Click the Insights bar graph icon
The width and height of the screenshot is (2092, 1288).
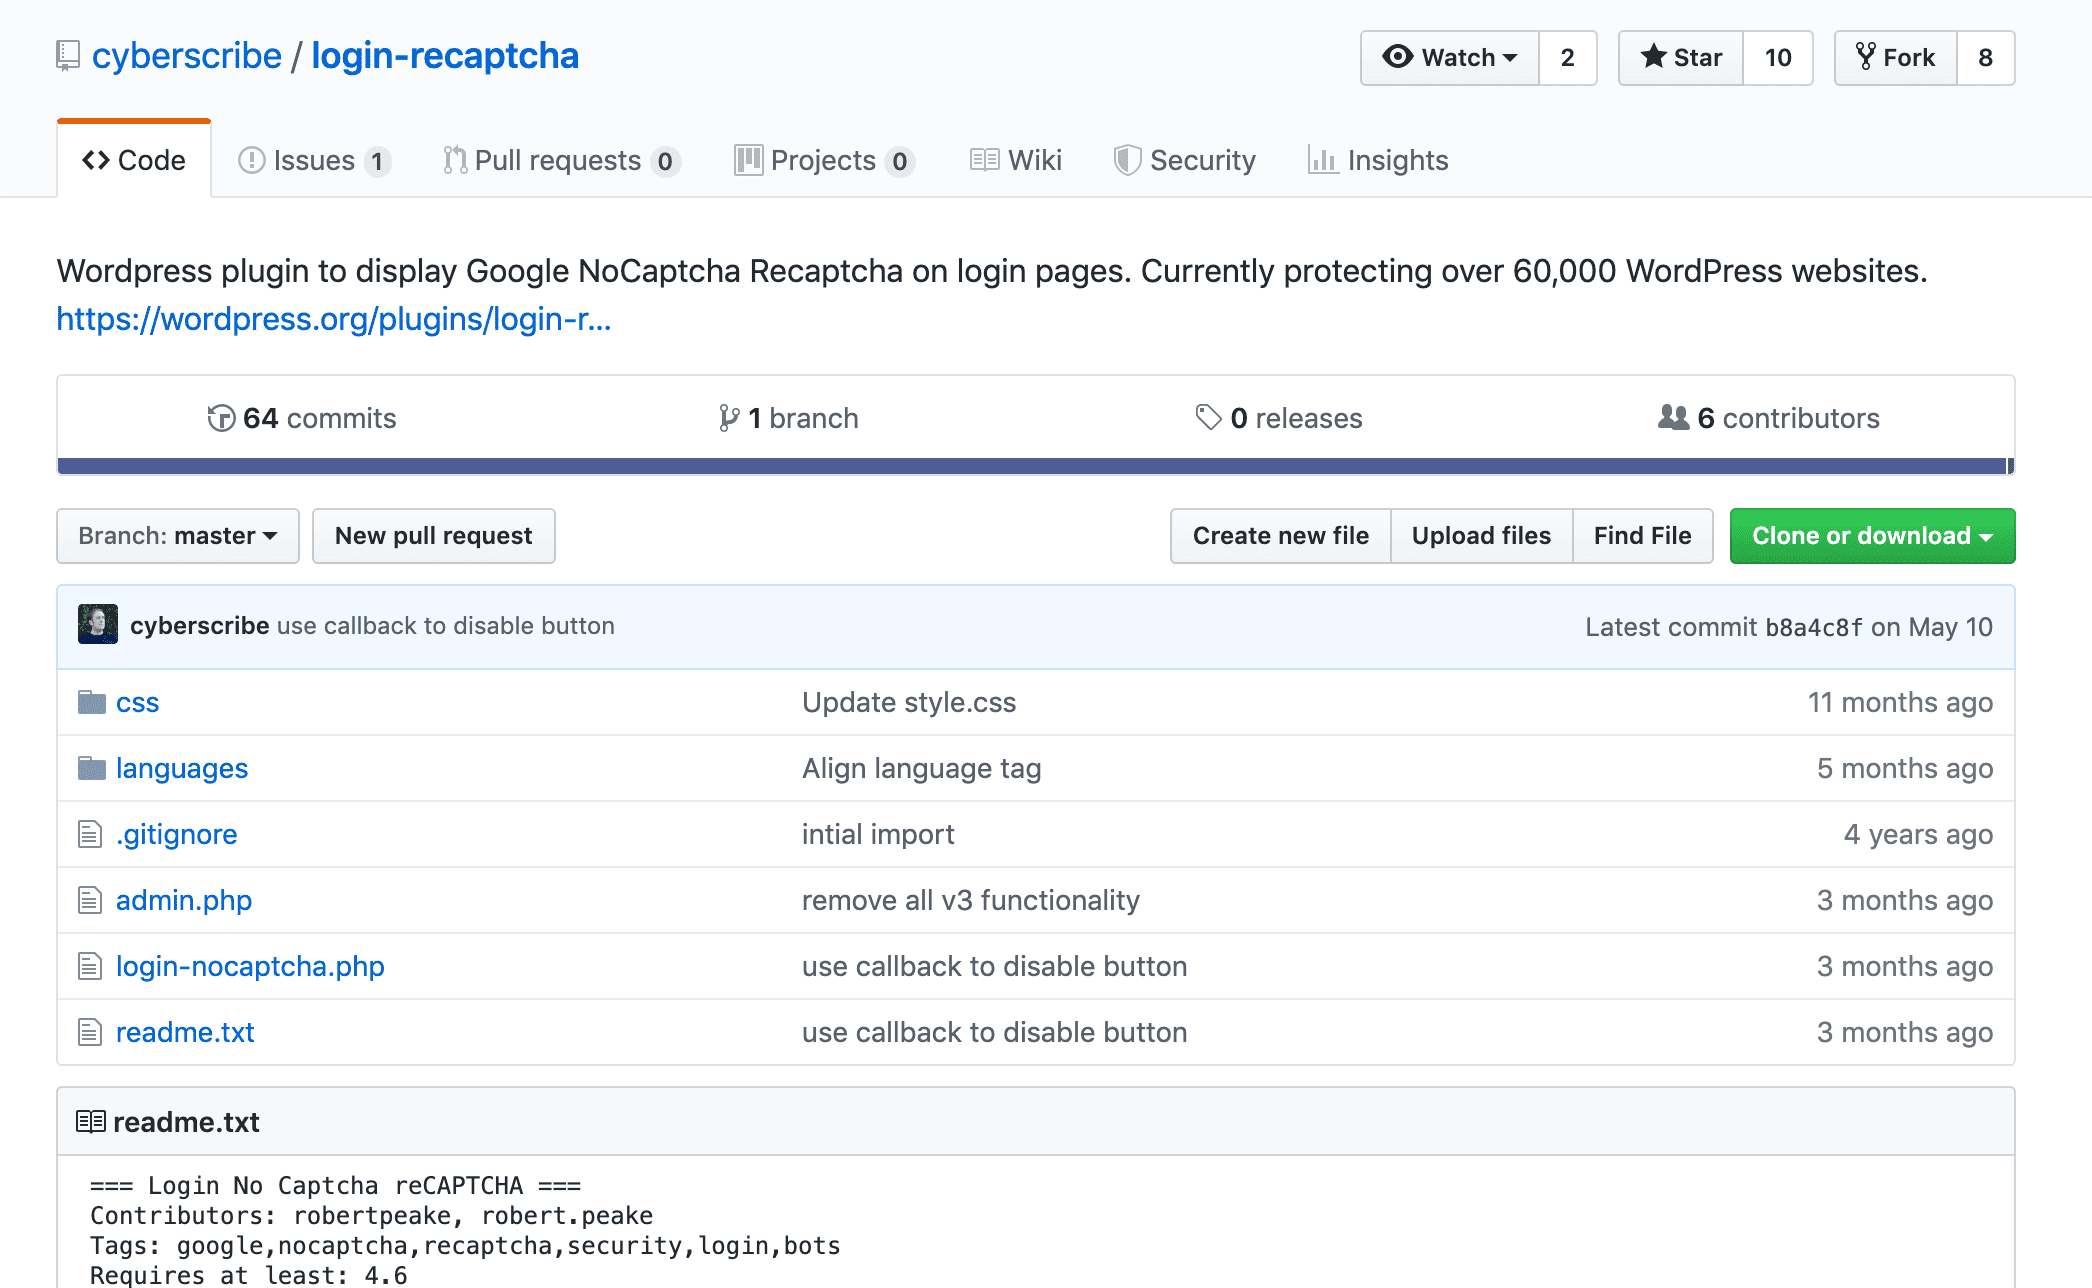pyautogui.click(x=1323, y=160)
